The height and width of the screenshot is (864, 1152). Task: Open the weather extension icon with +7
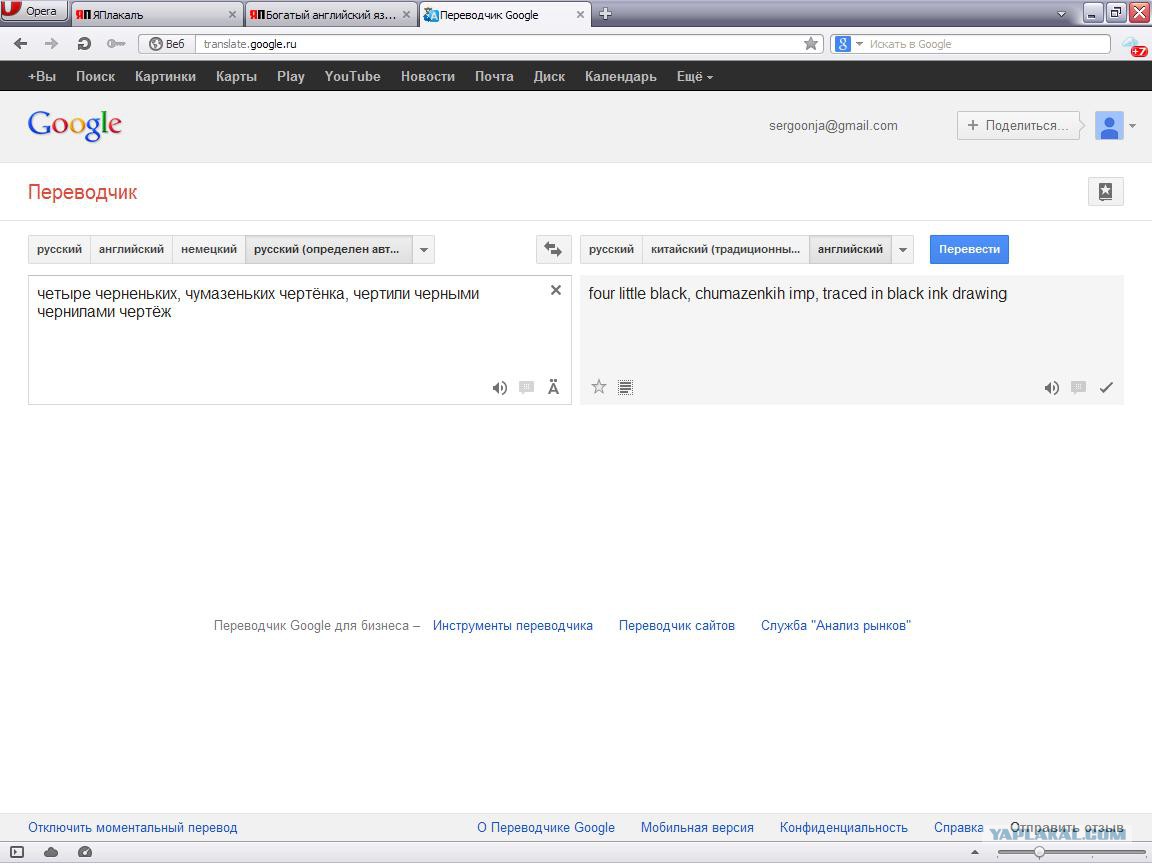(1134, 46)
